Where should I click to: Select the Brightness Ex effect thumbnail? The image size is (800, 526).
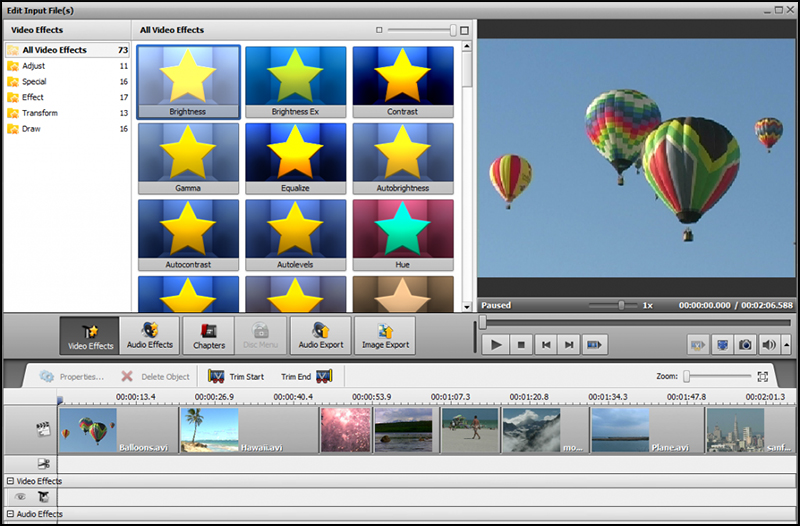pos(295,82)
